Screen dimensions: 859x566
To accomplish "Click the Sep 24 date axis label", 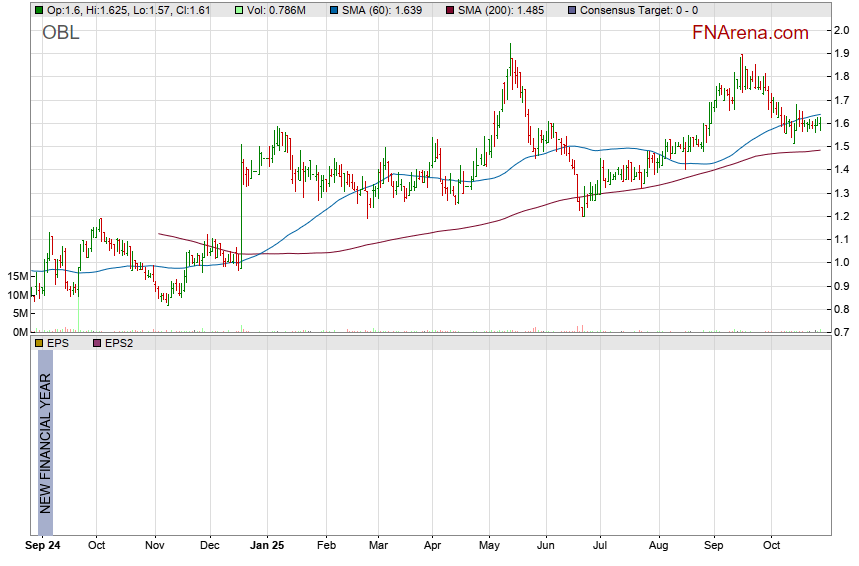I will [44, 547].
